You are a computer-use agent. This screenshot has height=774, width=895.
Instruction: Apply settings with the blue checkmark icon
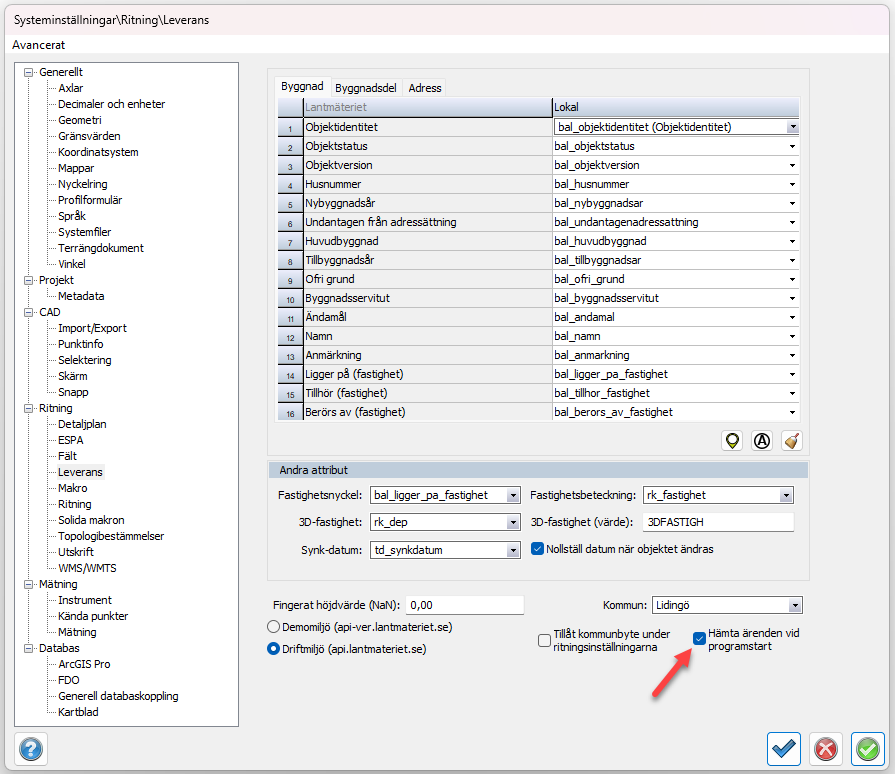[x=784, y=748]
